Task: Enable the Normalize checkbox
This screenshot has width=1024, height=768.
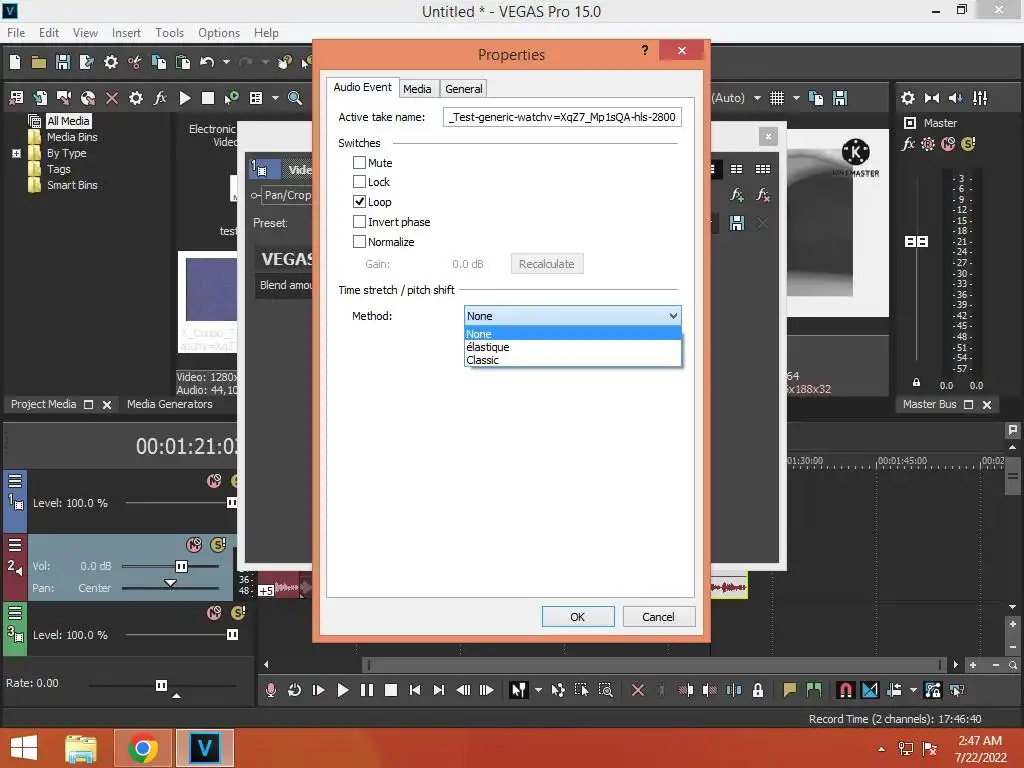Action: [x=359, y=242]
